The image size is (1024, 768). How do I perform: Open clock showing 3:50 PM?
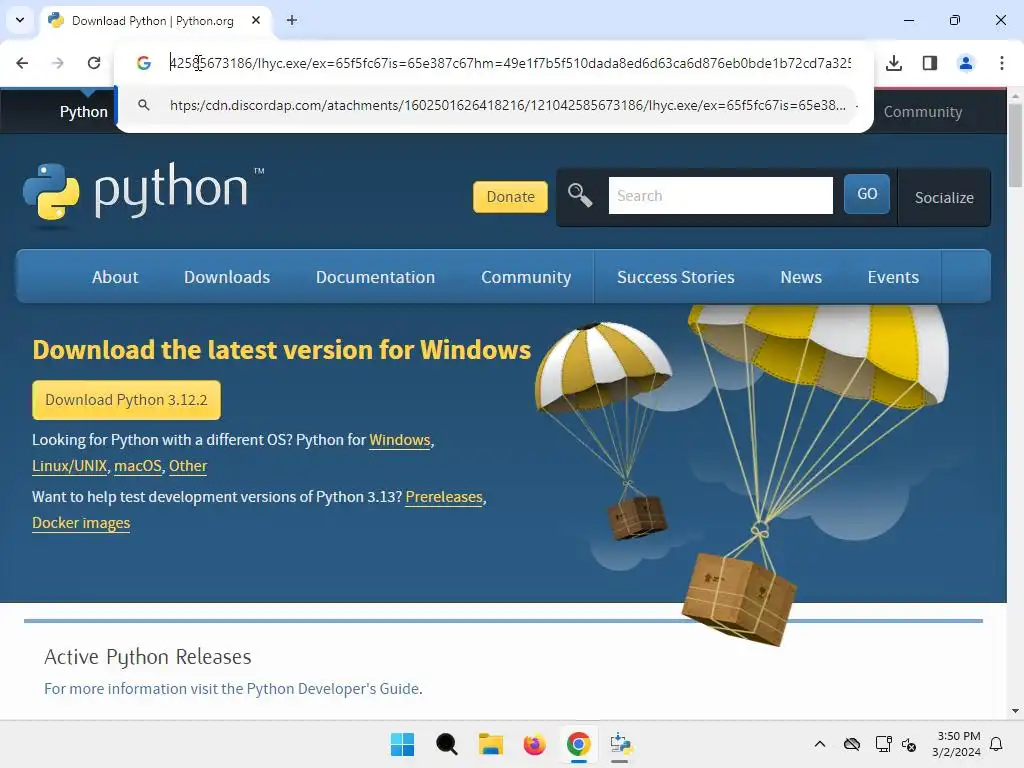coord(957,744)
